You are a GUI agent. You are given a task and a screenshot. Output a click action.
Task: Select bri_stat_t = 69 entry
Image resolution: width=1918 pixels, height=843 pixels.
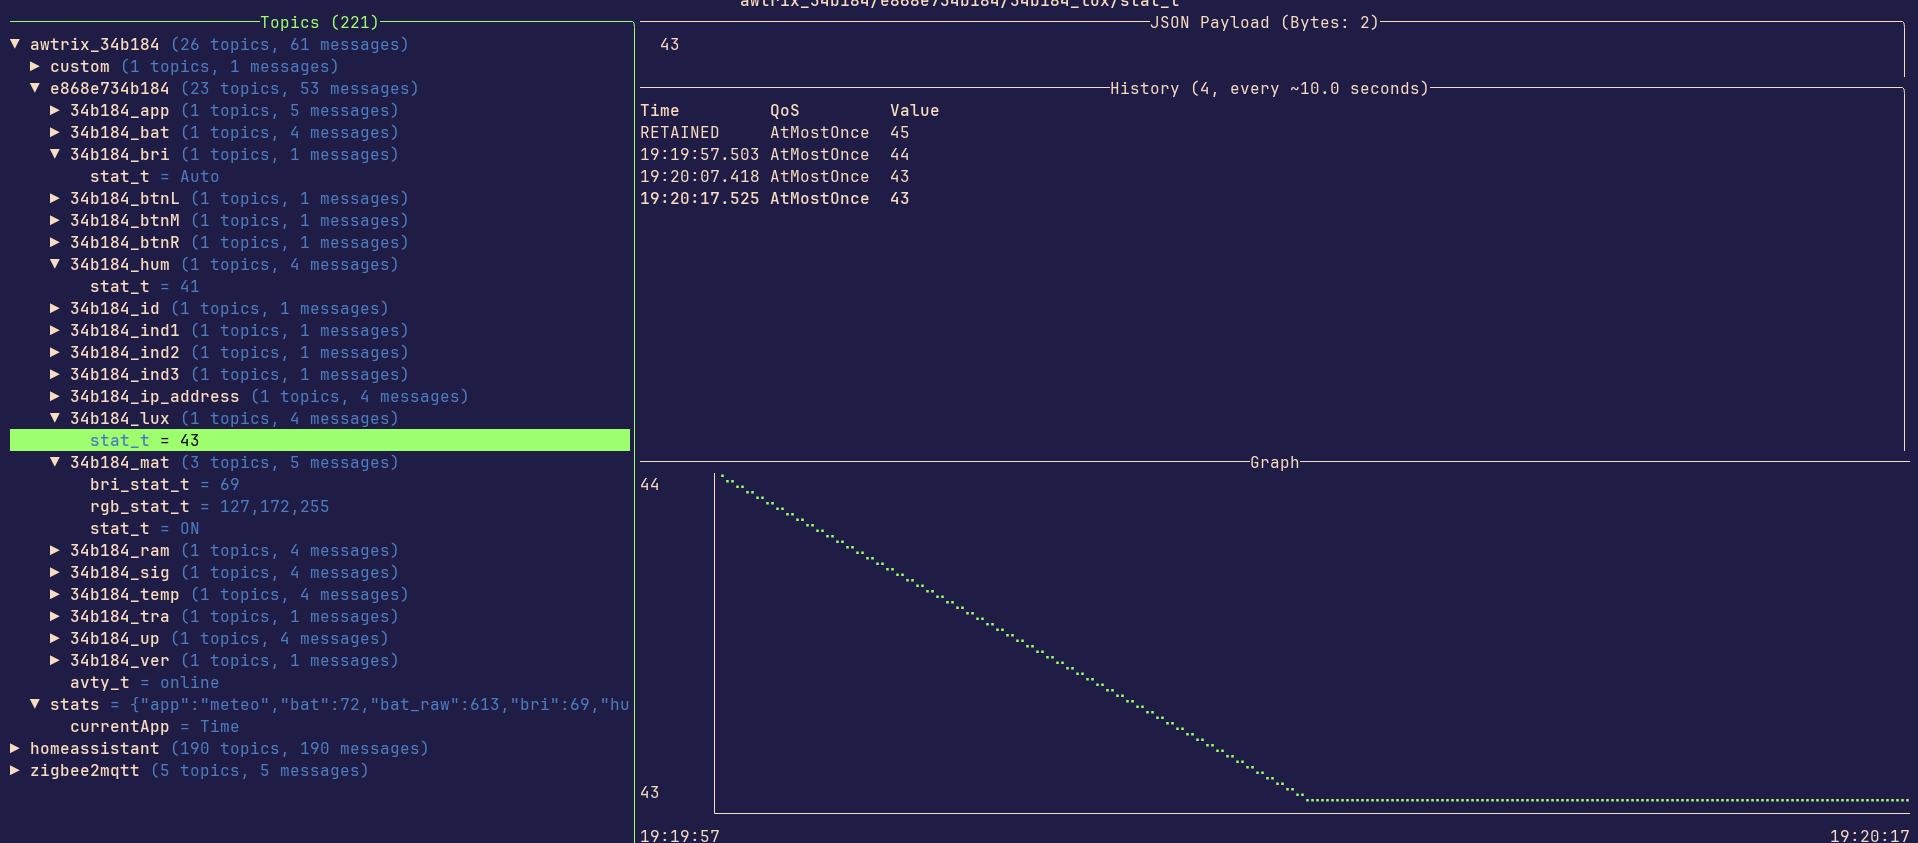click(x=165, y=484)
